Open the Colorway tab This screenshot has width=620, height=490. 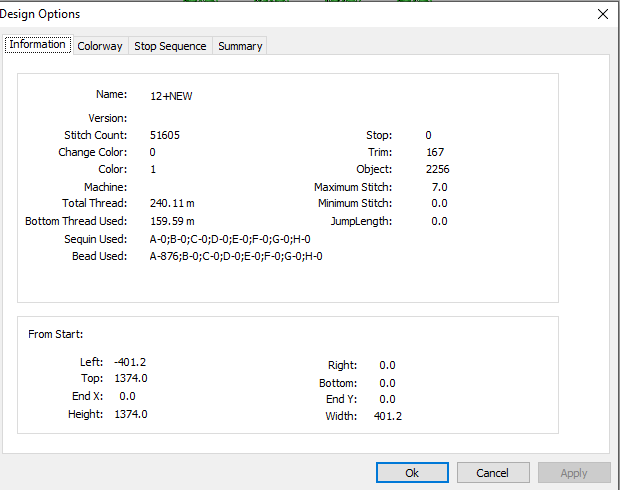[100, 46]
